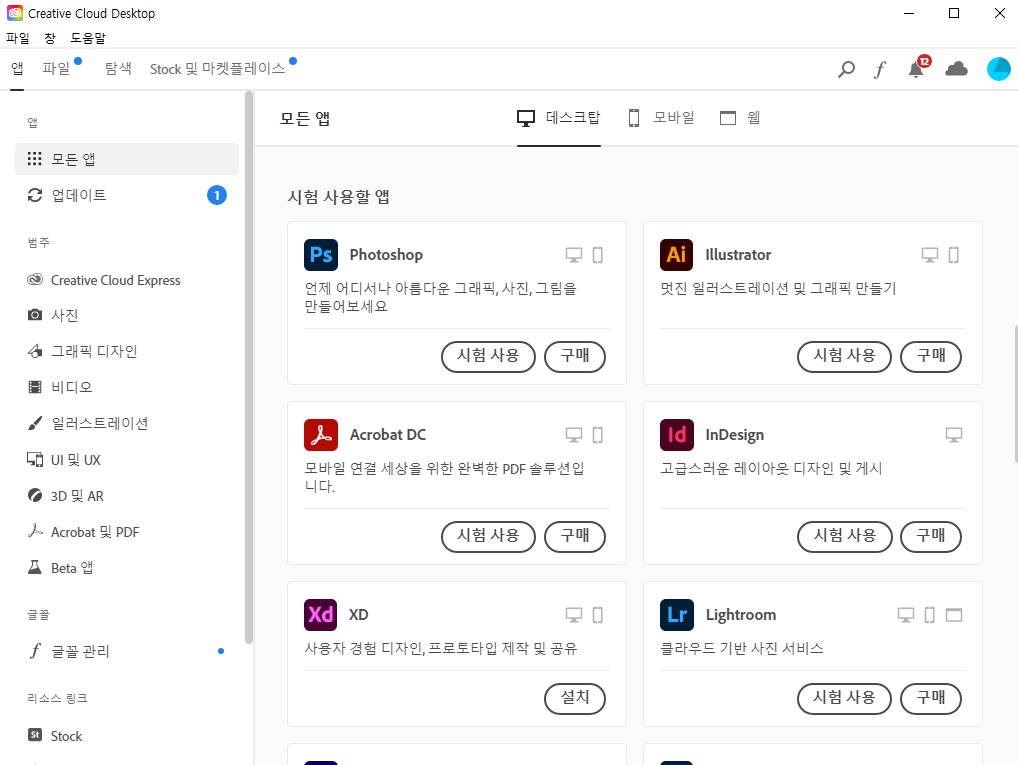Click the main content vertical scrollbar
The image size is (1018, 765).
pos(1015,393)
